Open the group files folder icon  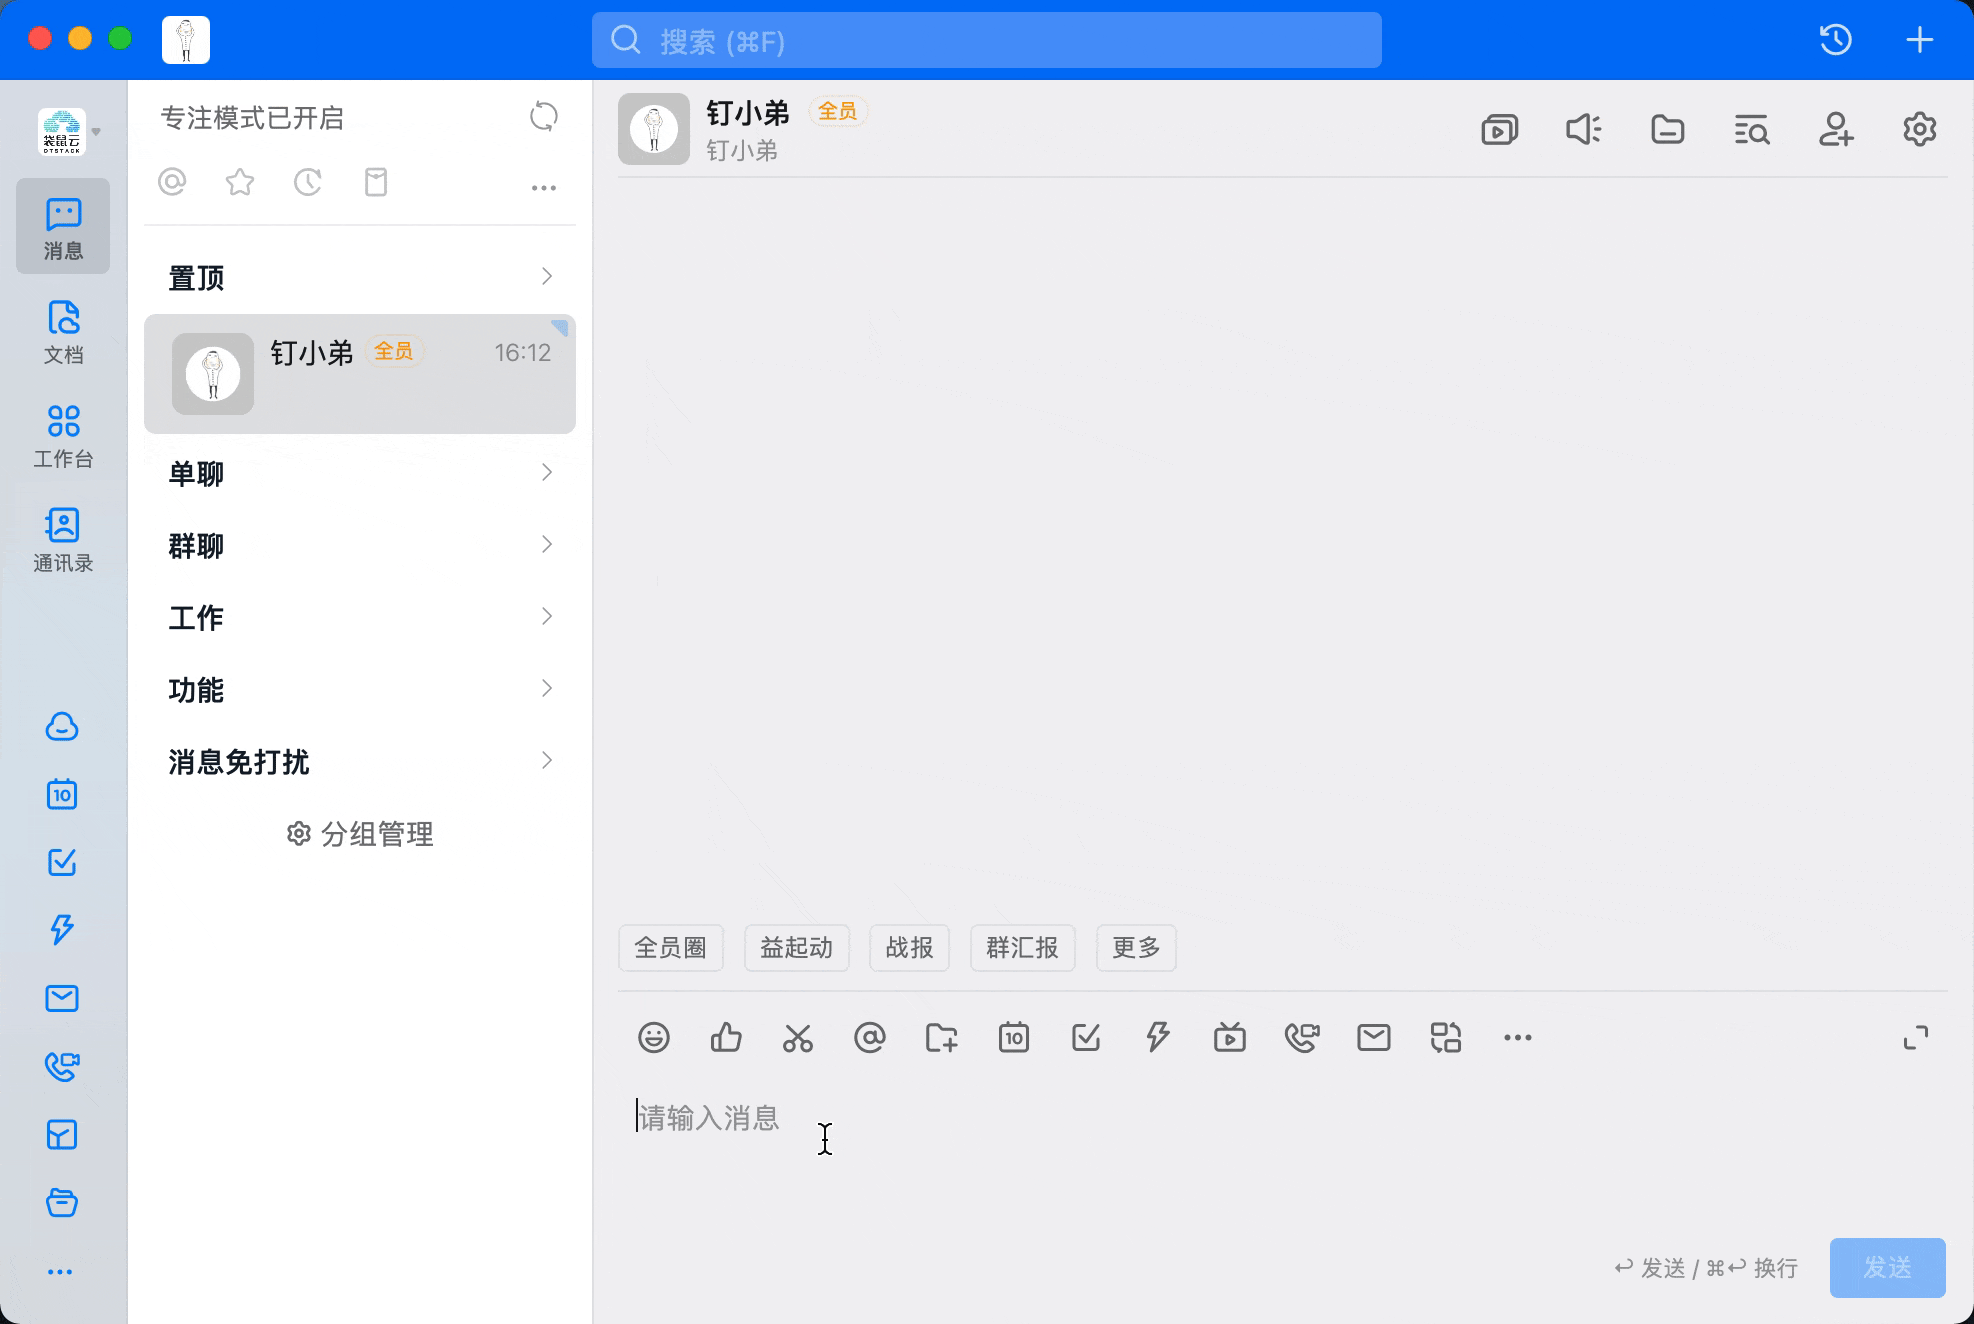click(1667, 130)
